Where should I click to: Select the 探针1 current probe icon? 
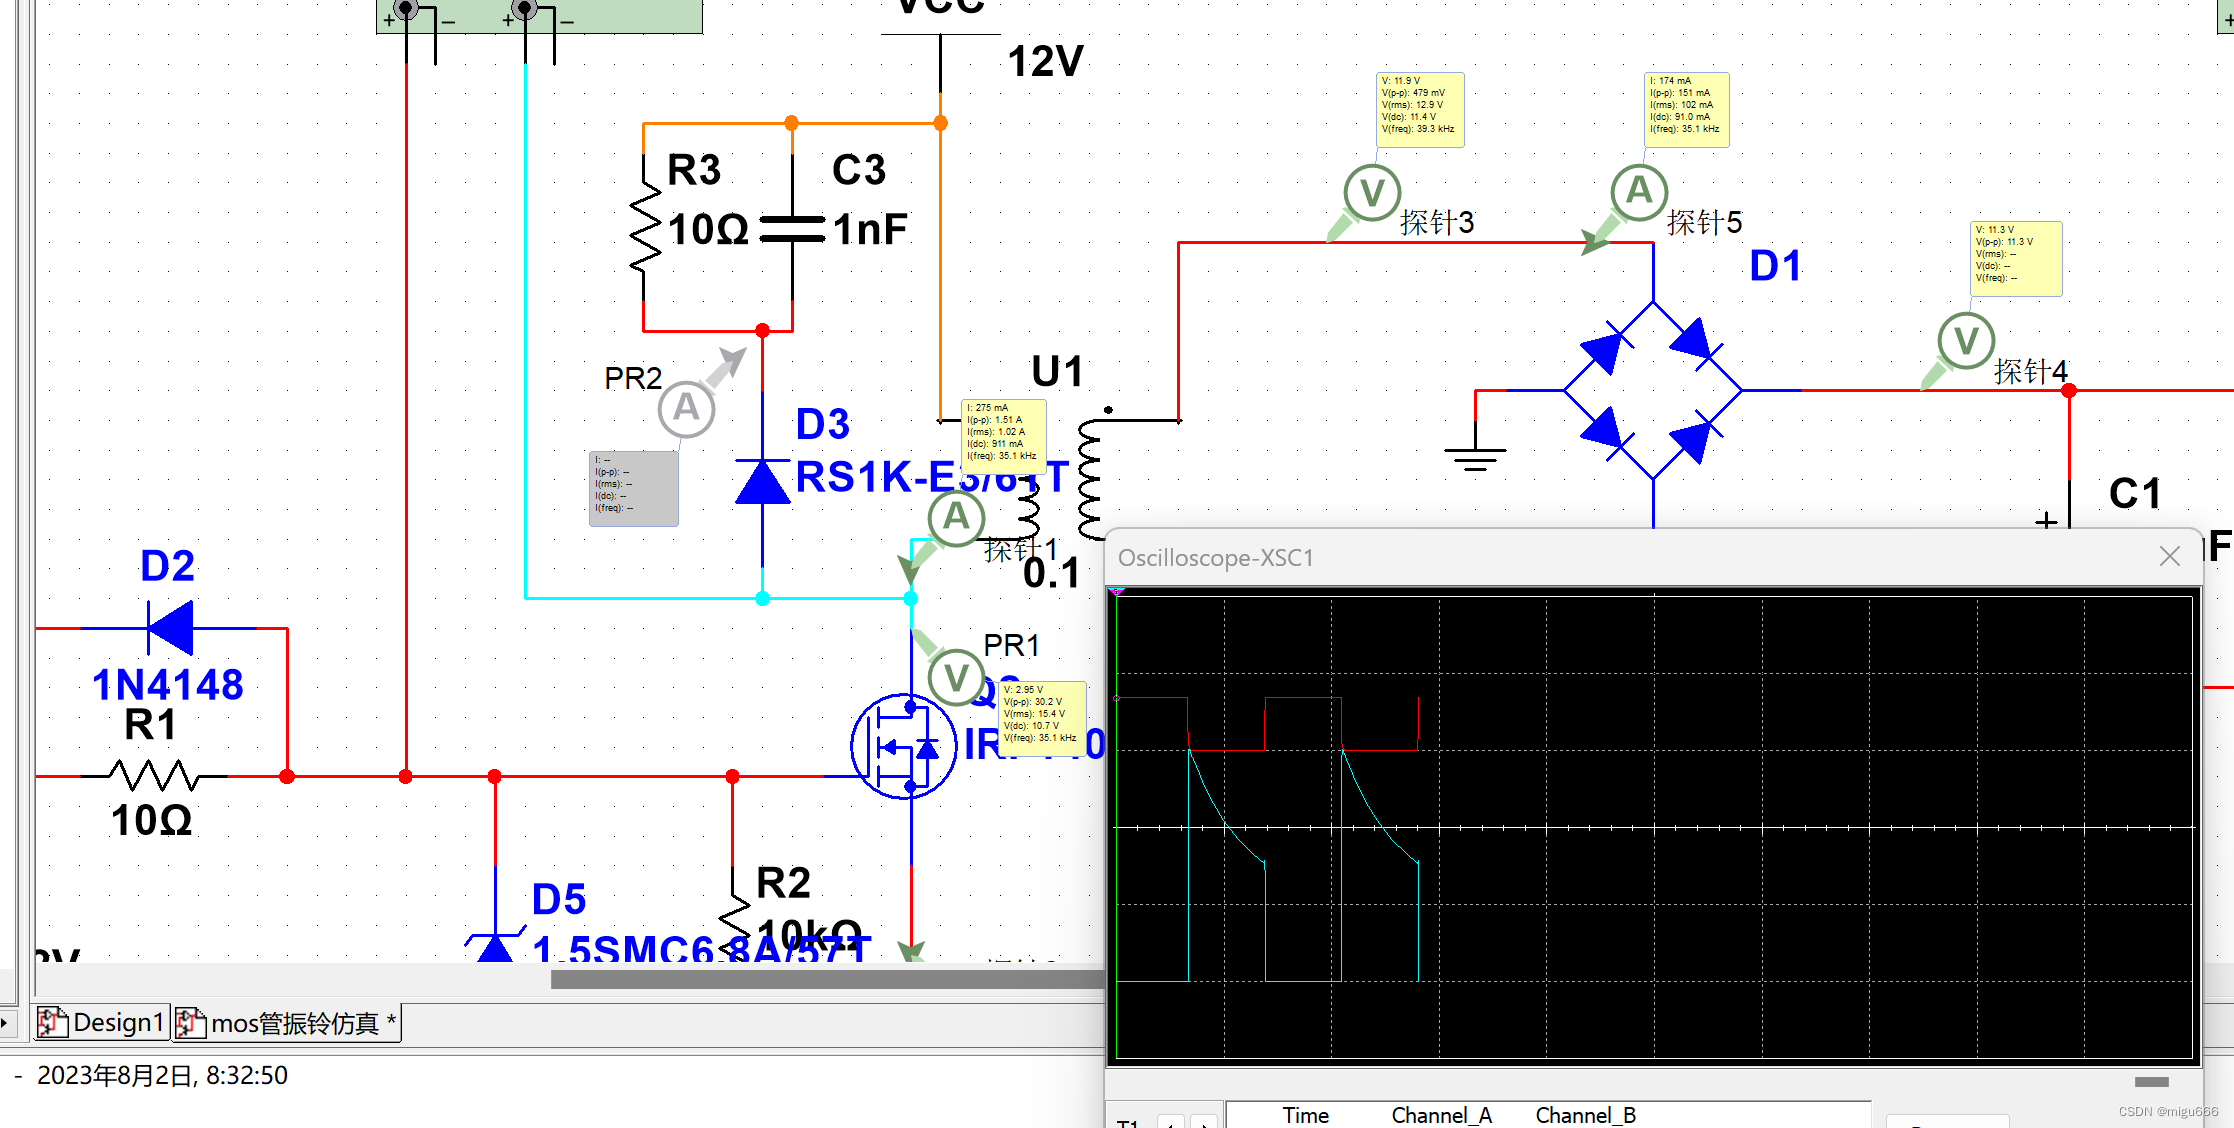tap(956, 518)
